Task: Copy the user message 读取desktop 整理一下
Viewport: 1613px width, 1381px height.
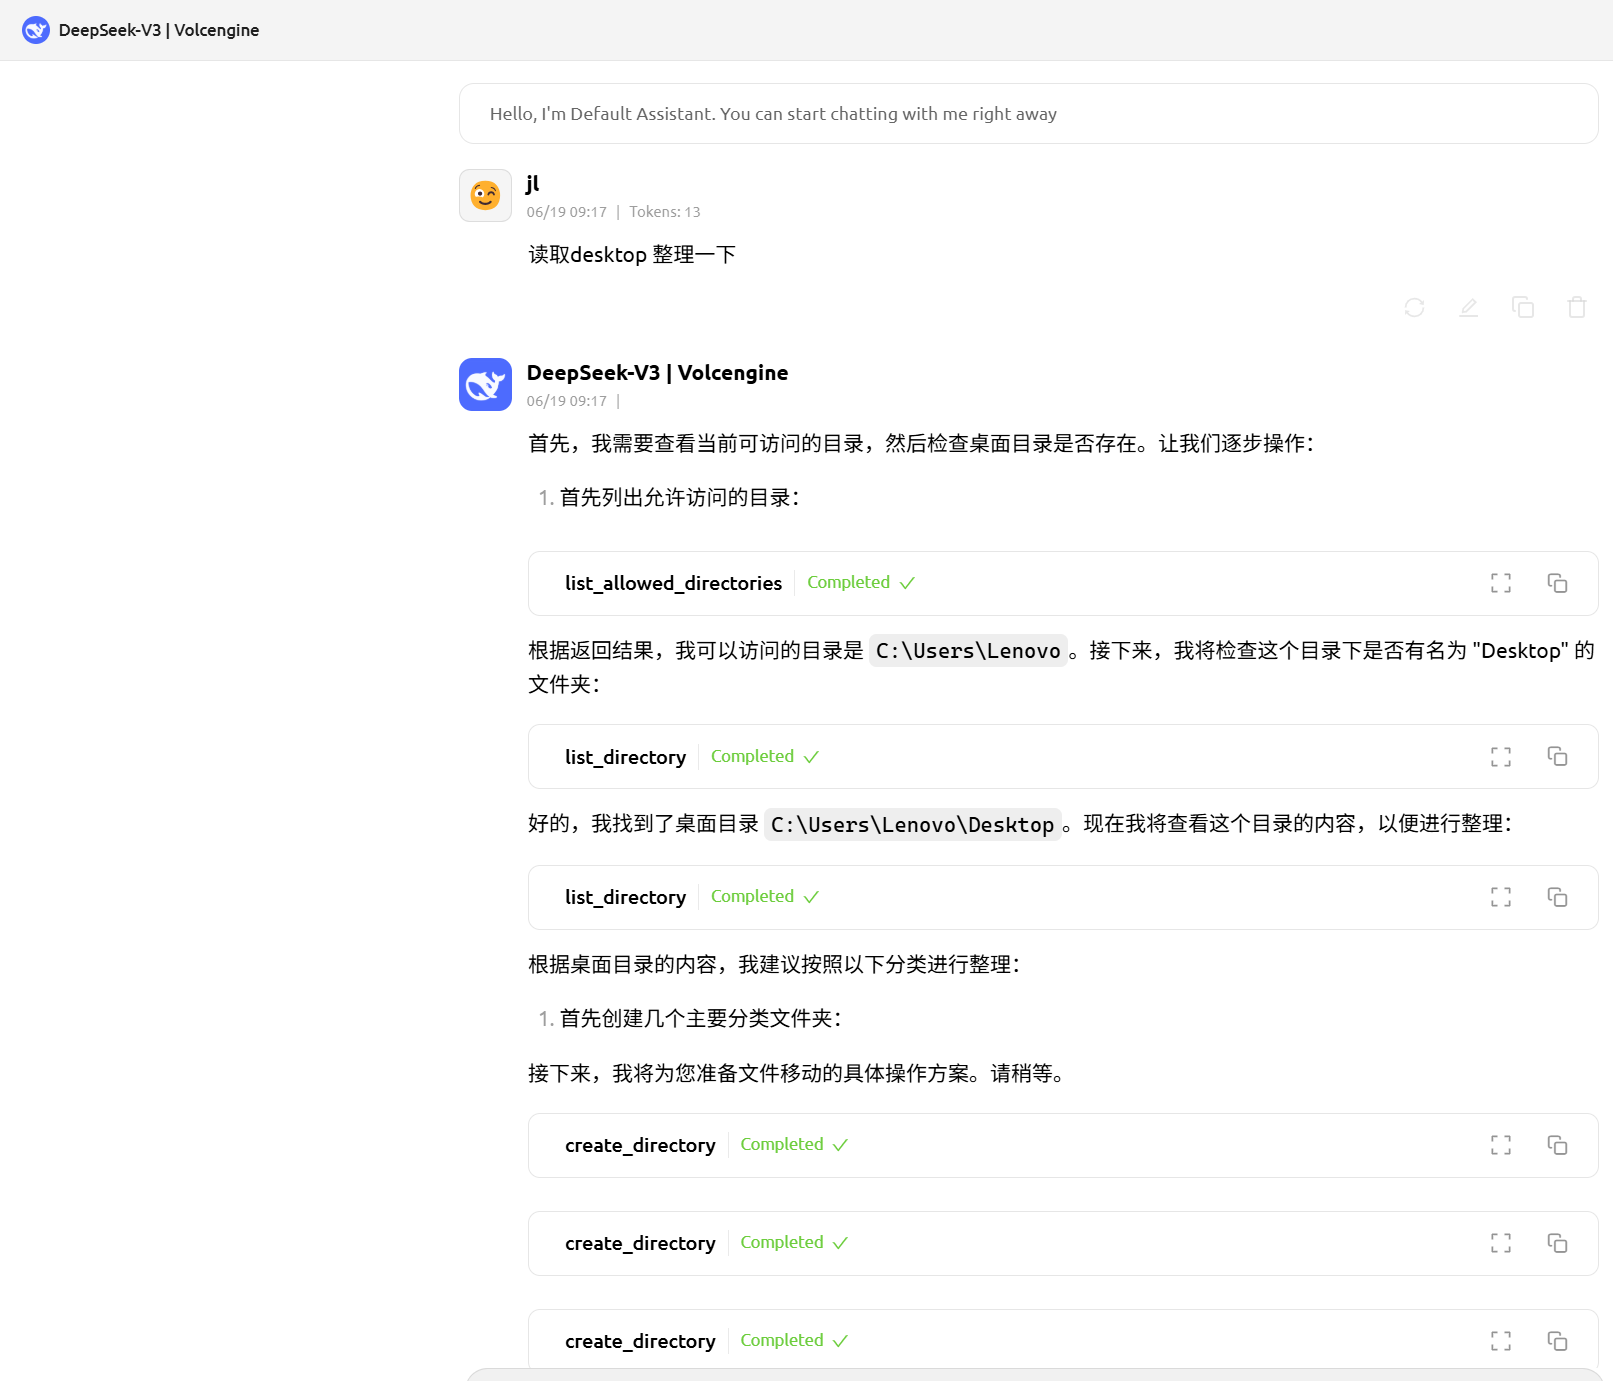Action: tap(1523, 307)
